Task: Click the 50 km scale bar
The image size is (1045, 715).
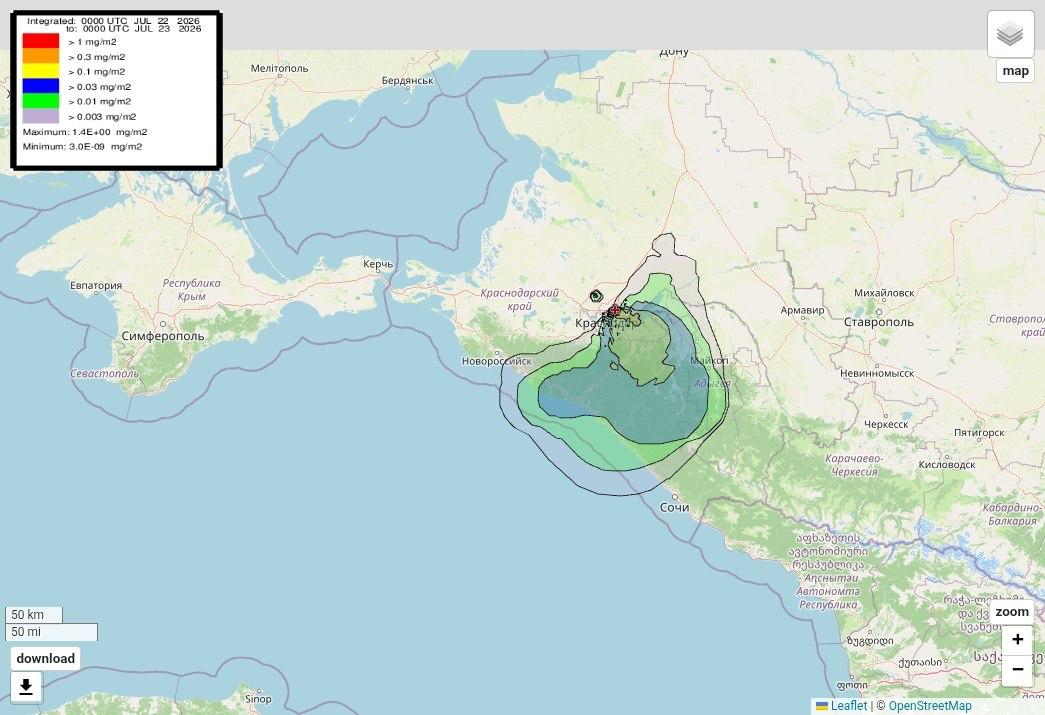Action: pos(34,614)
